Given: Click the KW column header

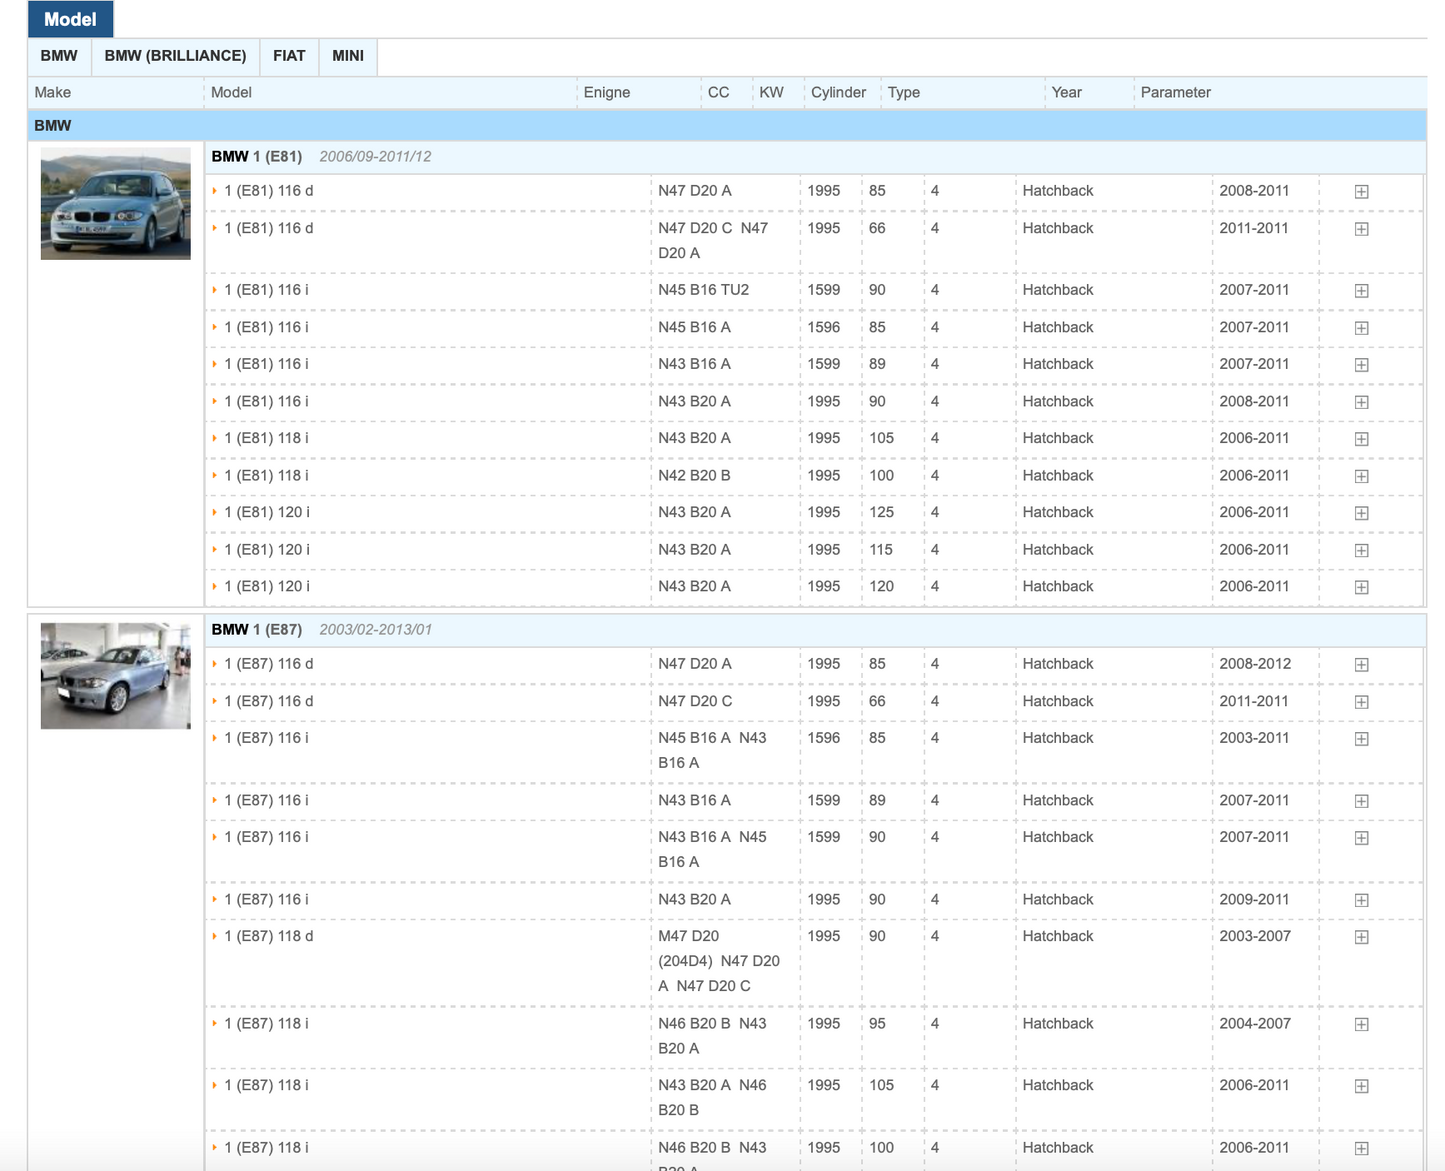Looking at the screenshot, I should click(771, 92).
